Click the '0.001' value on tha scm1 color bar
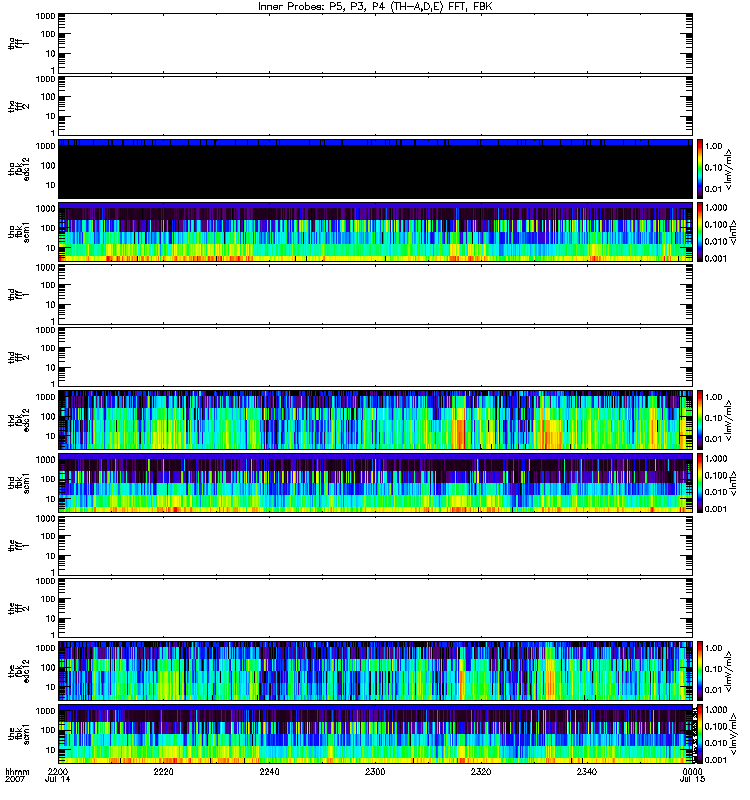The height and width of the screenshot is (800, 750). point(715,258)
